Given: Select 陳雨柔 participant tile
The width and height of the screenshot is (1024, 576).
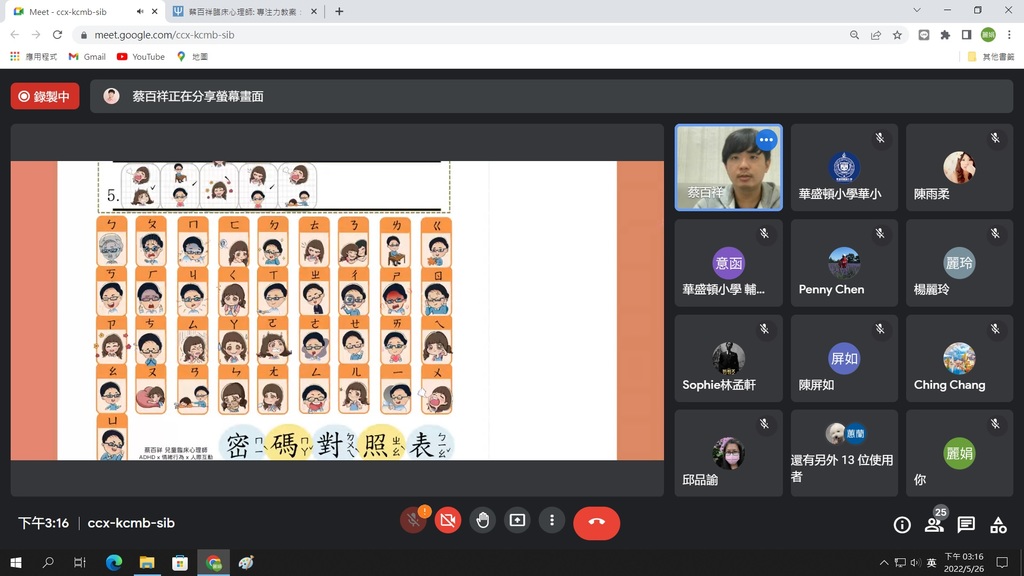Looking at the screenshot, I should pos(959,168).
